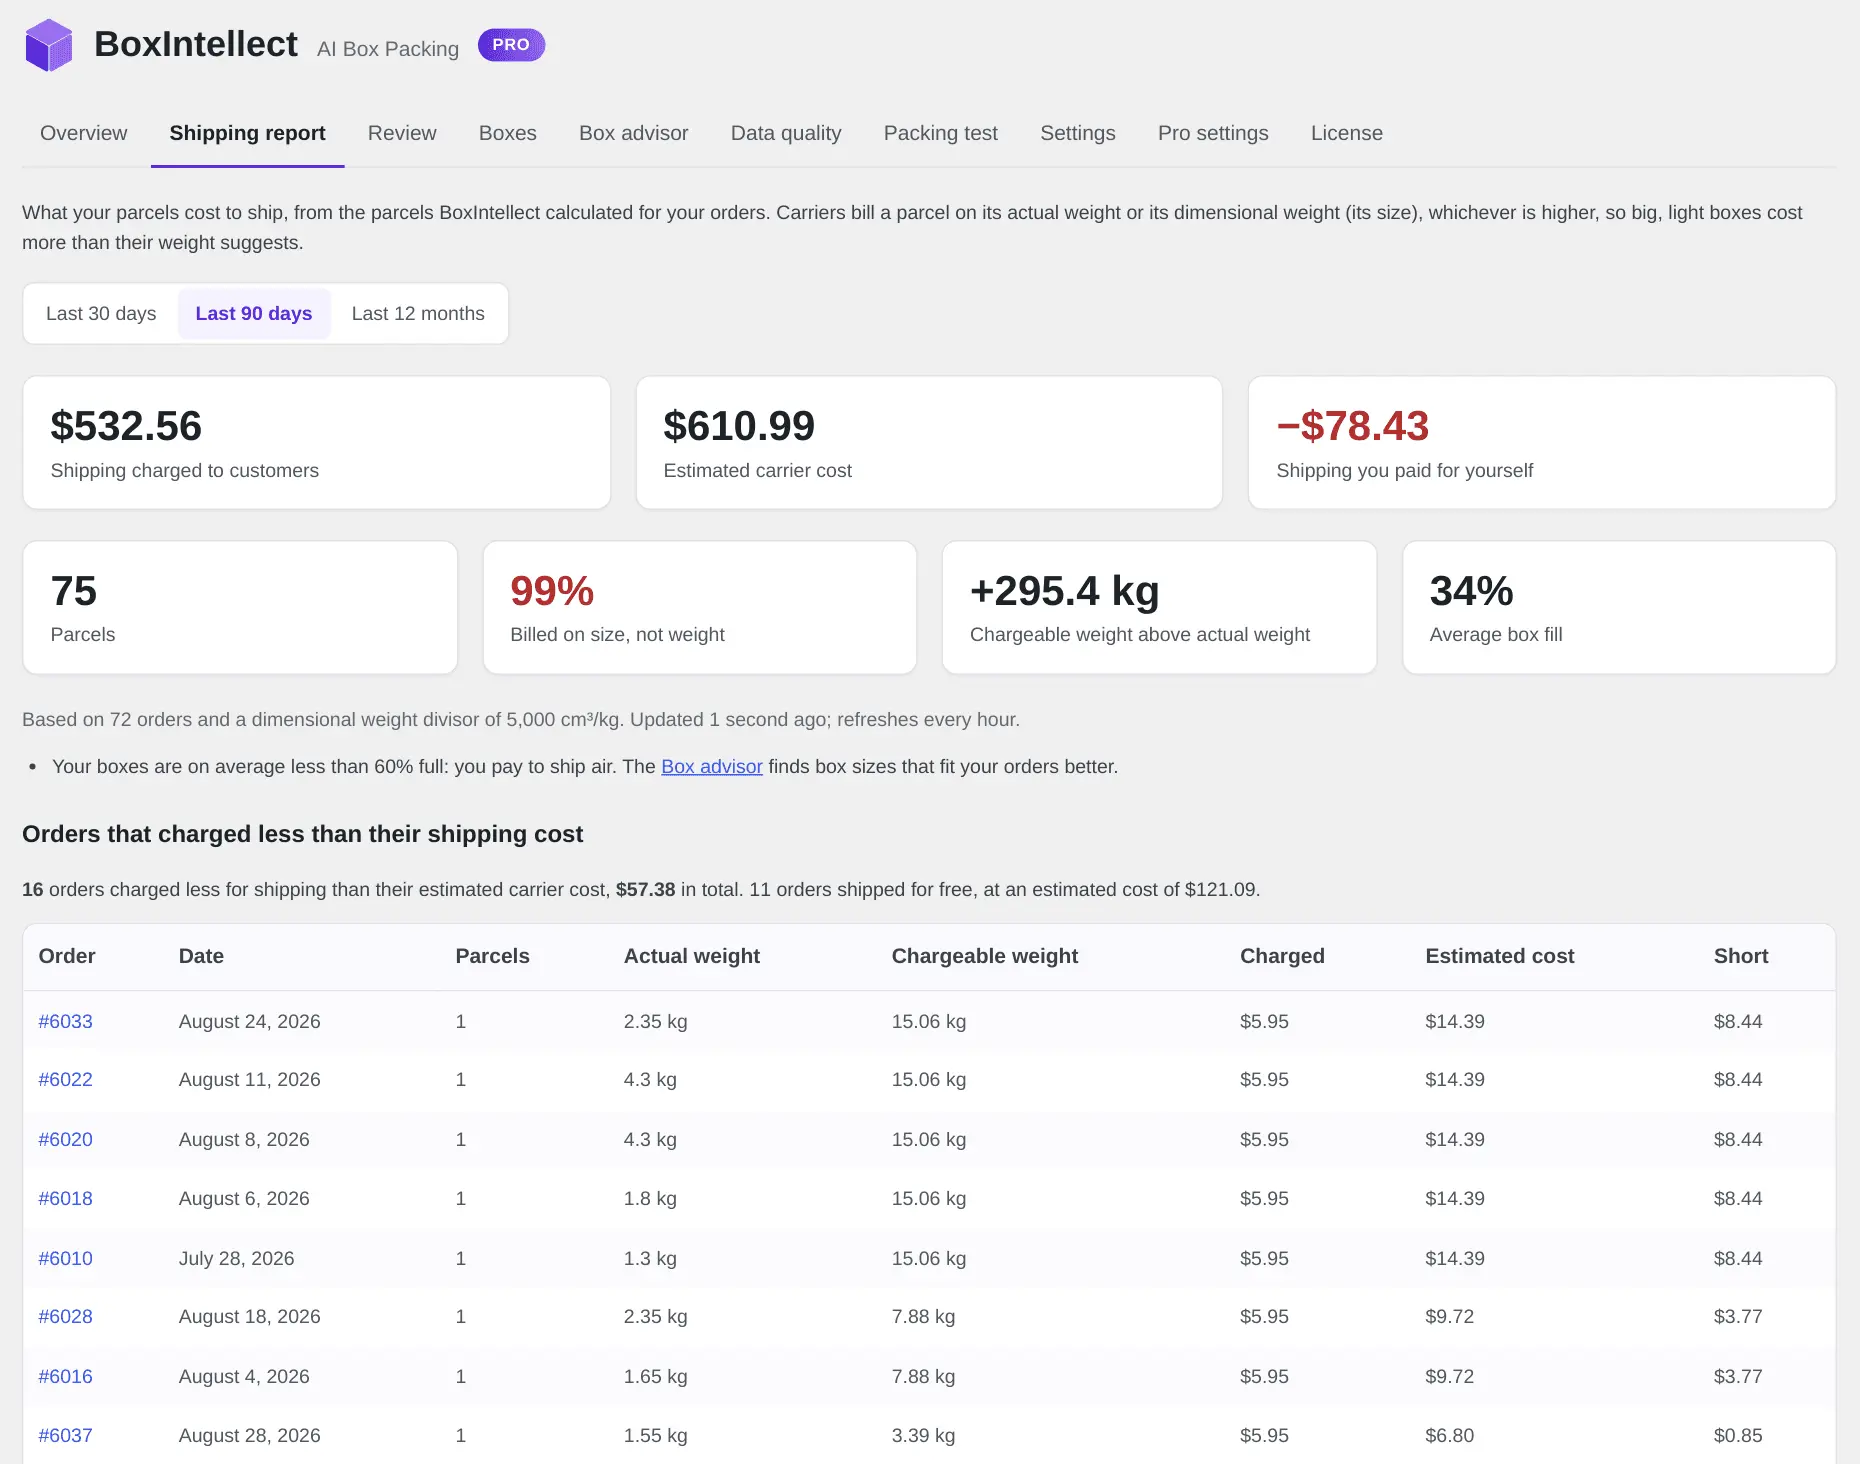Select the Last 90 days range
Image resolution: width=1860 pixels, height=1464 pixels.
[254, 314]
